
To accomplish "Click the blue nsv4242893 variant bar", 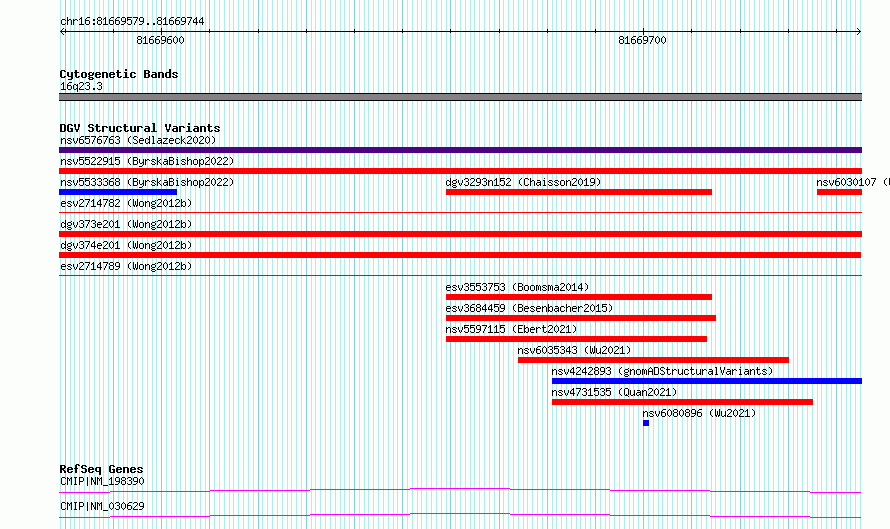I will 707,381.
